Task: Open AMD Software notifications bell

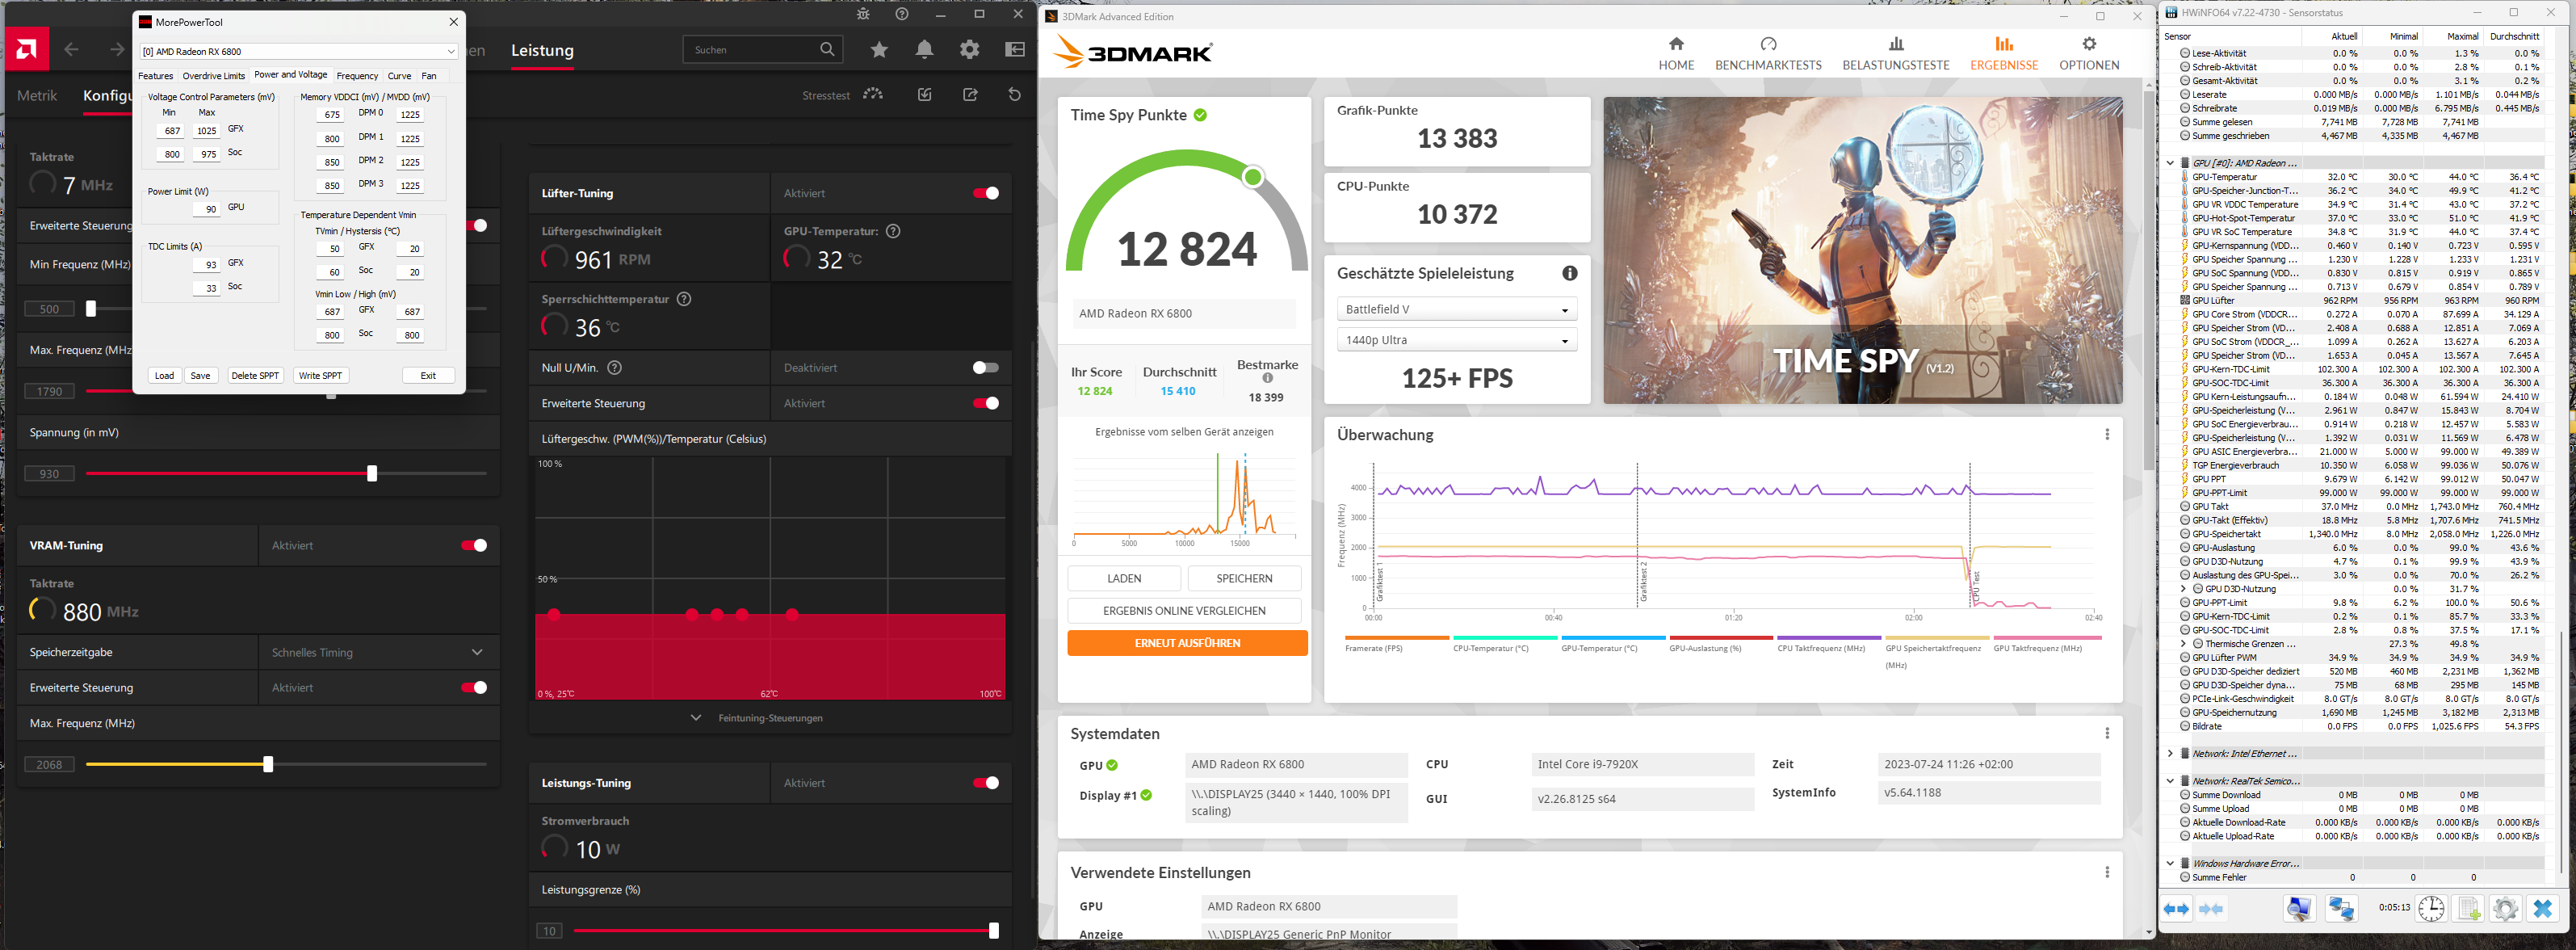Action: [924, 49]
